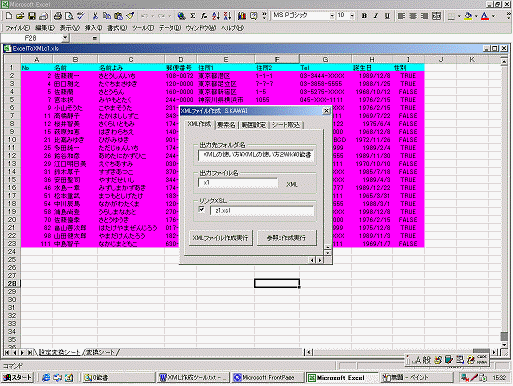Open the Fill Color dropdown arrow
Viewport: 513px width, 386px height.
coord(476,16)
